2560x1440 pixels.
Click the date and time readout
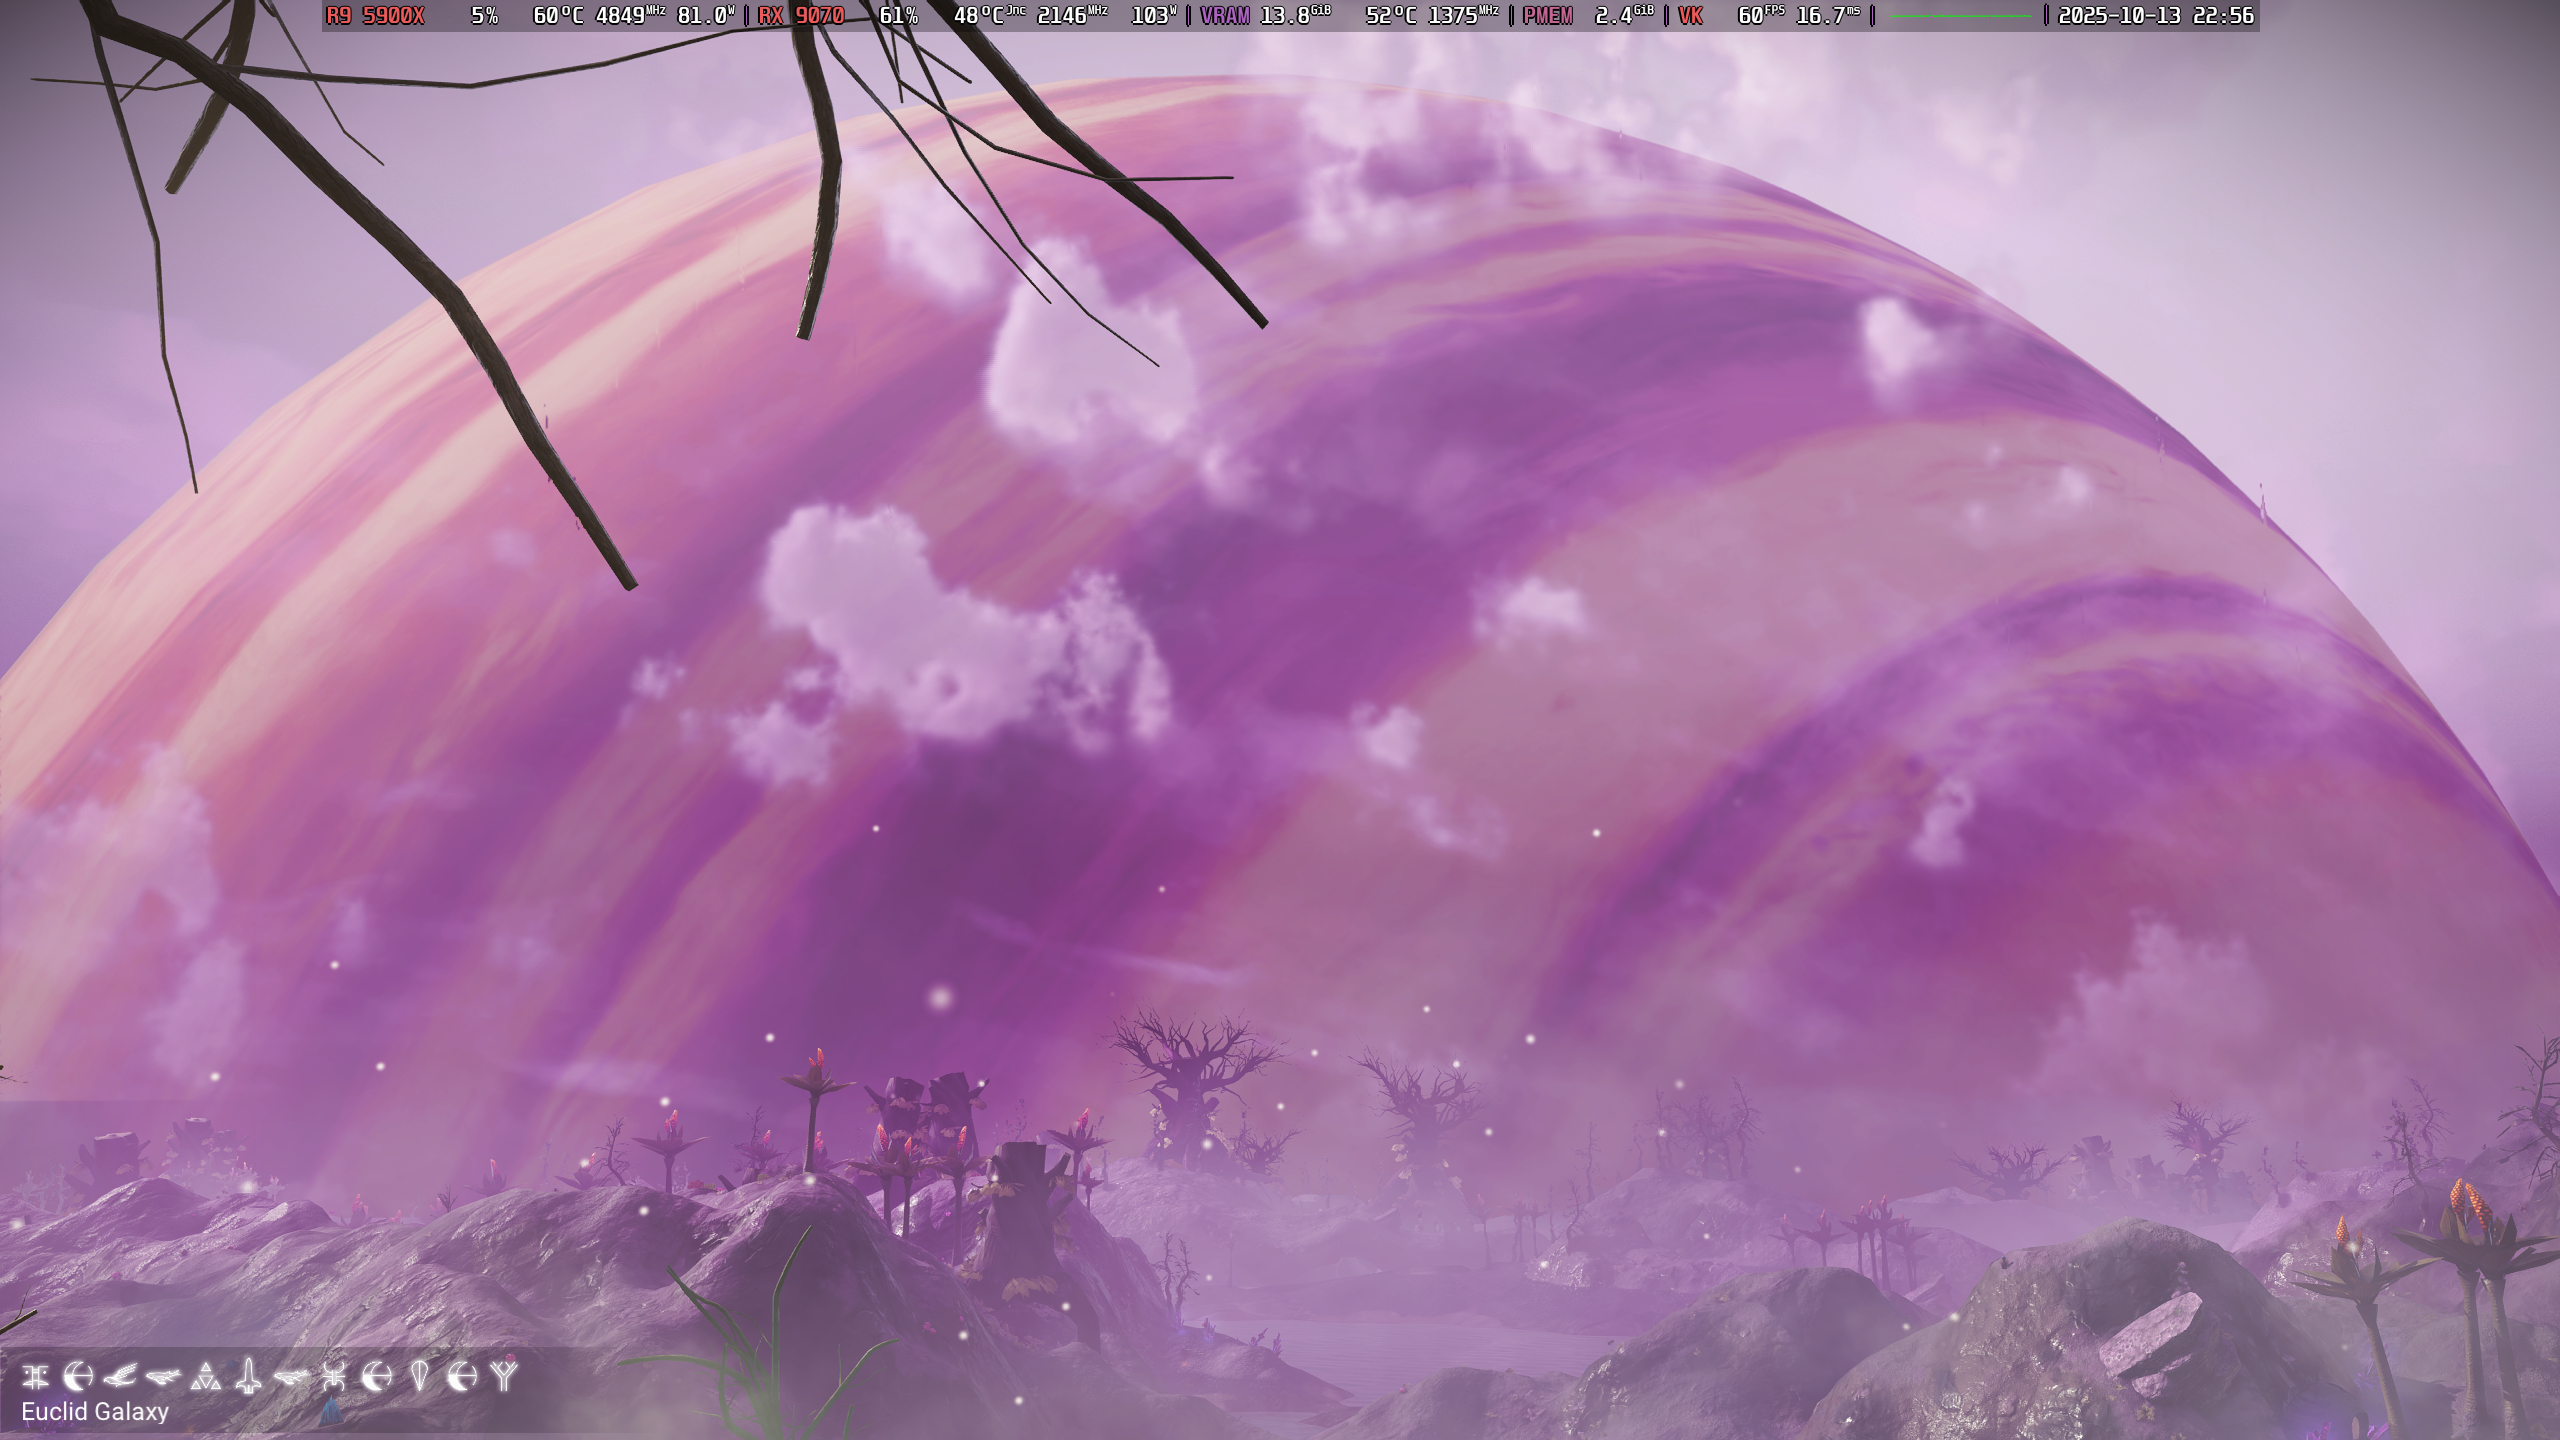(2155, 16)
